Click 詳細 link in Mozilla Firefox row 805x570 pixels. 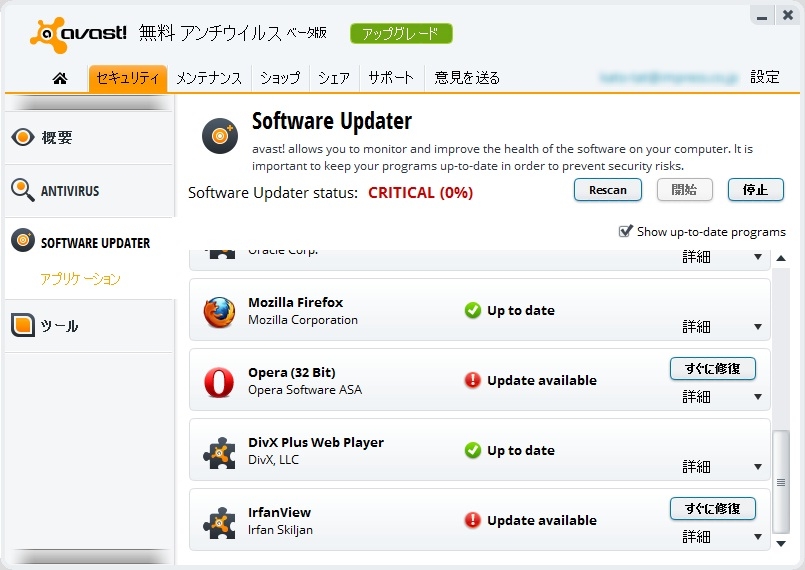tap(696, 327)
